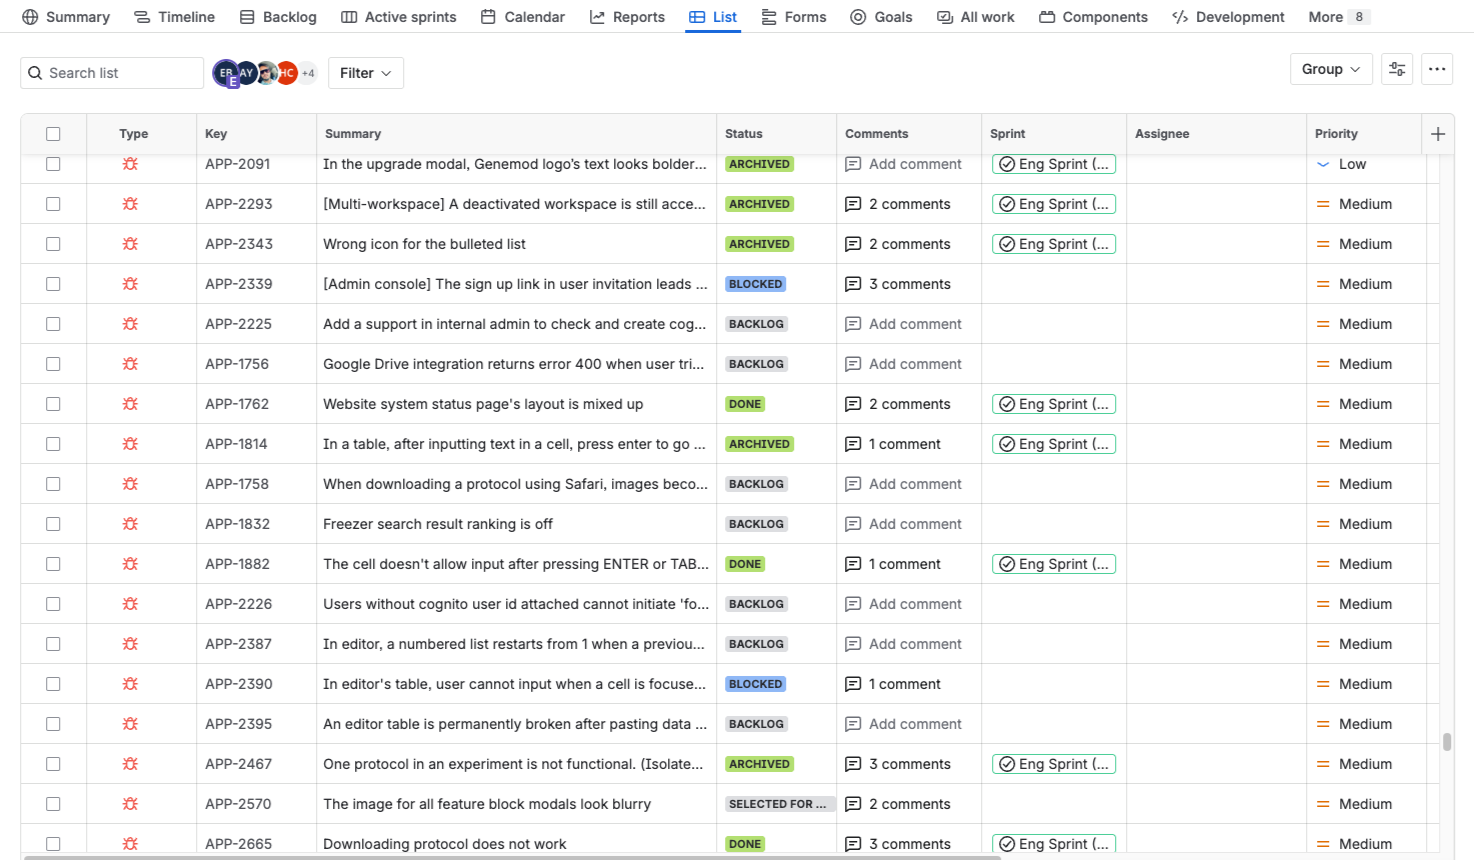Open the Backlog icon in the nav bar
The height and width of the screenshot is (860, 1474).
pos(246,16)
